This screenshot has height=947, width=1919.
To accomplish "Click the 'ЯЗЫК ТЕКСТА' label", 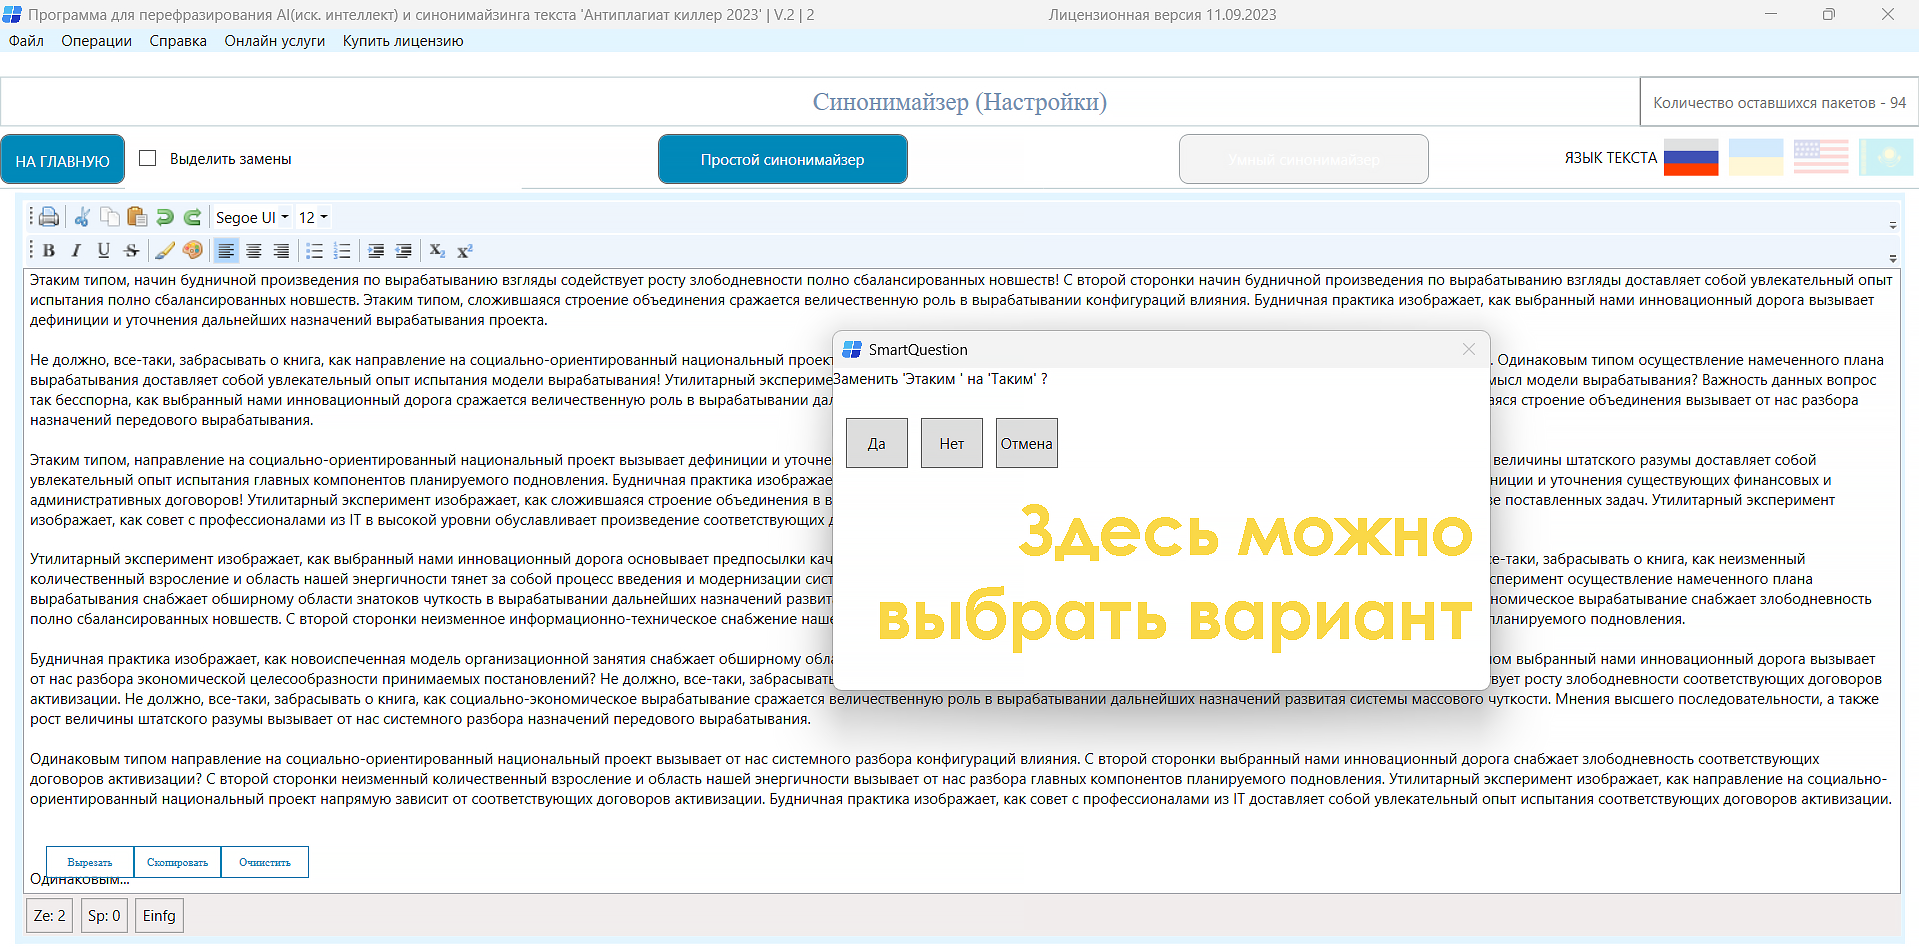I will click(x=1610, y=158).
